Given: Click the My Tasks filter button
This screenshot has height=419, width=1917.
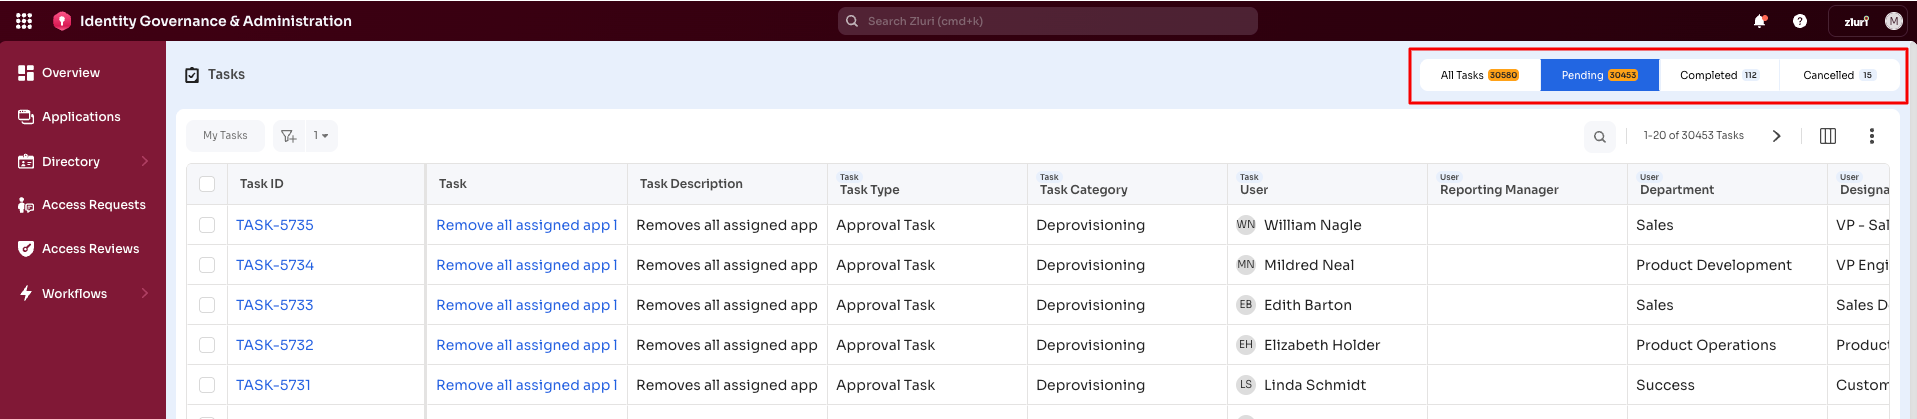Looking at the screenshot, I should click(x=225, y=136).
